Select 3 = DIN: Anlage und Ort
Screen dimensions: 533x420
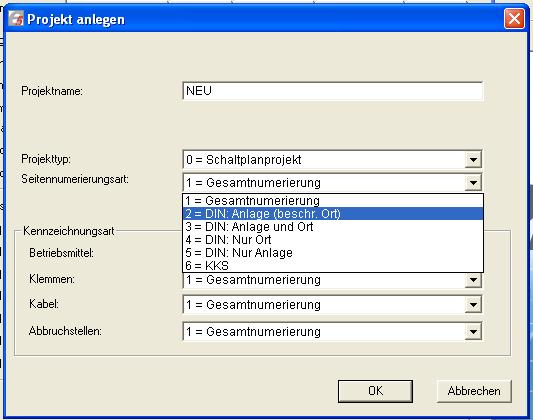(x=333, y=227)
